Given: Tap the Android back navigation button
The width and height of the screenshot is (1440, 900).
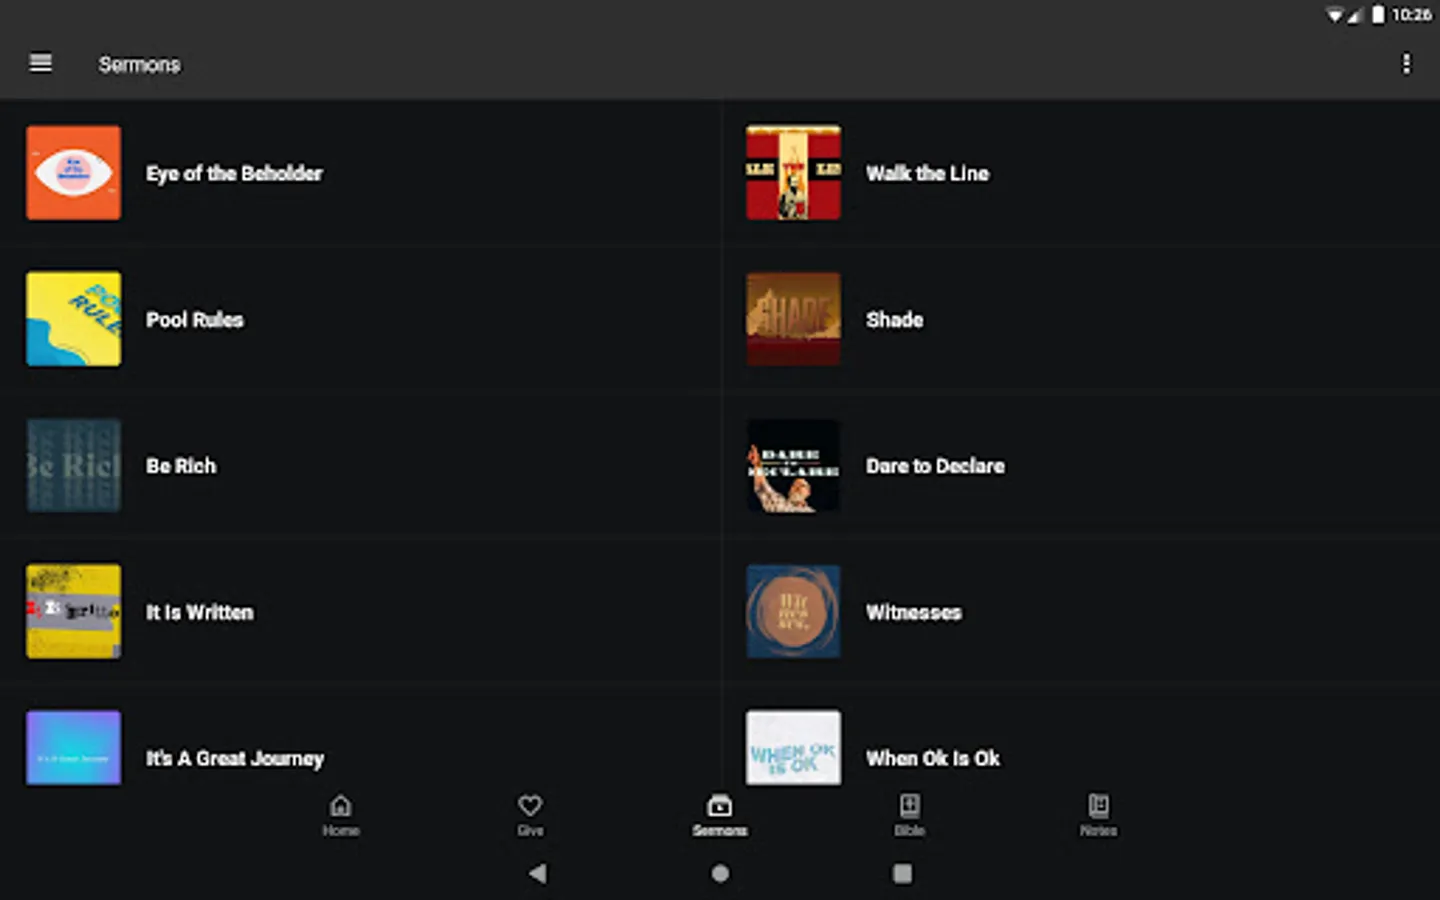Looking at the screenshot, I should pos(538,873).
